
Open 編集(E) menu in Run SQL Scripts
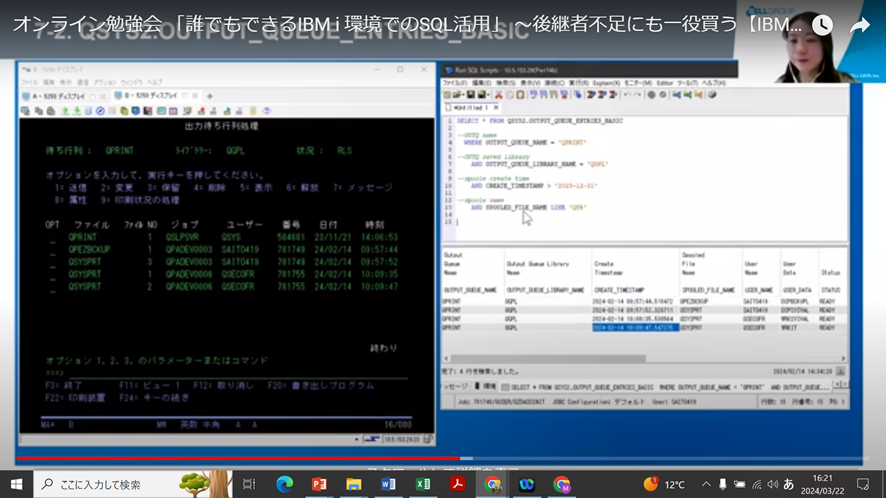pyautogui.click(x=481, y=83)
